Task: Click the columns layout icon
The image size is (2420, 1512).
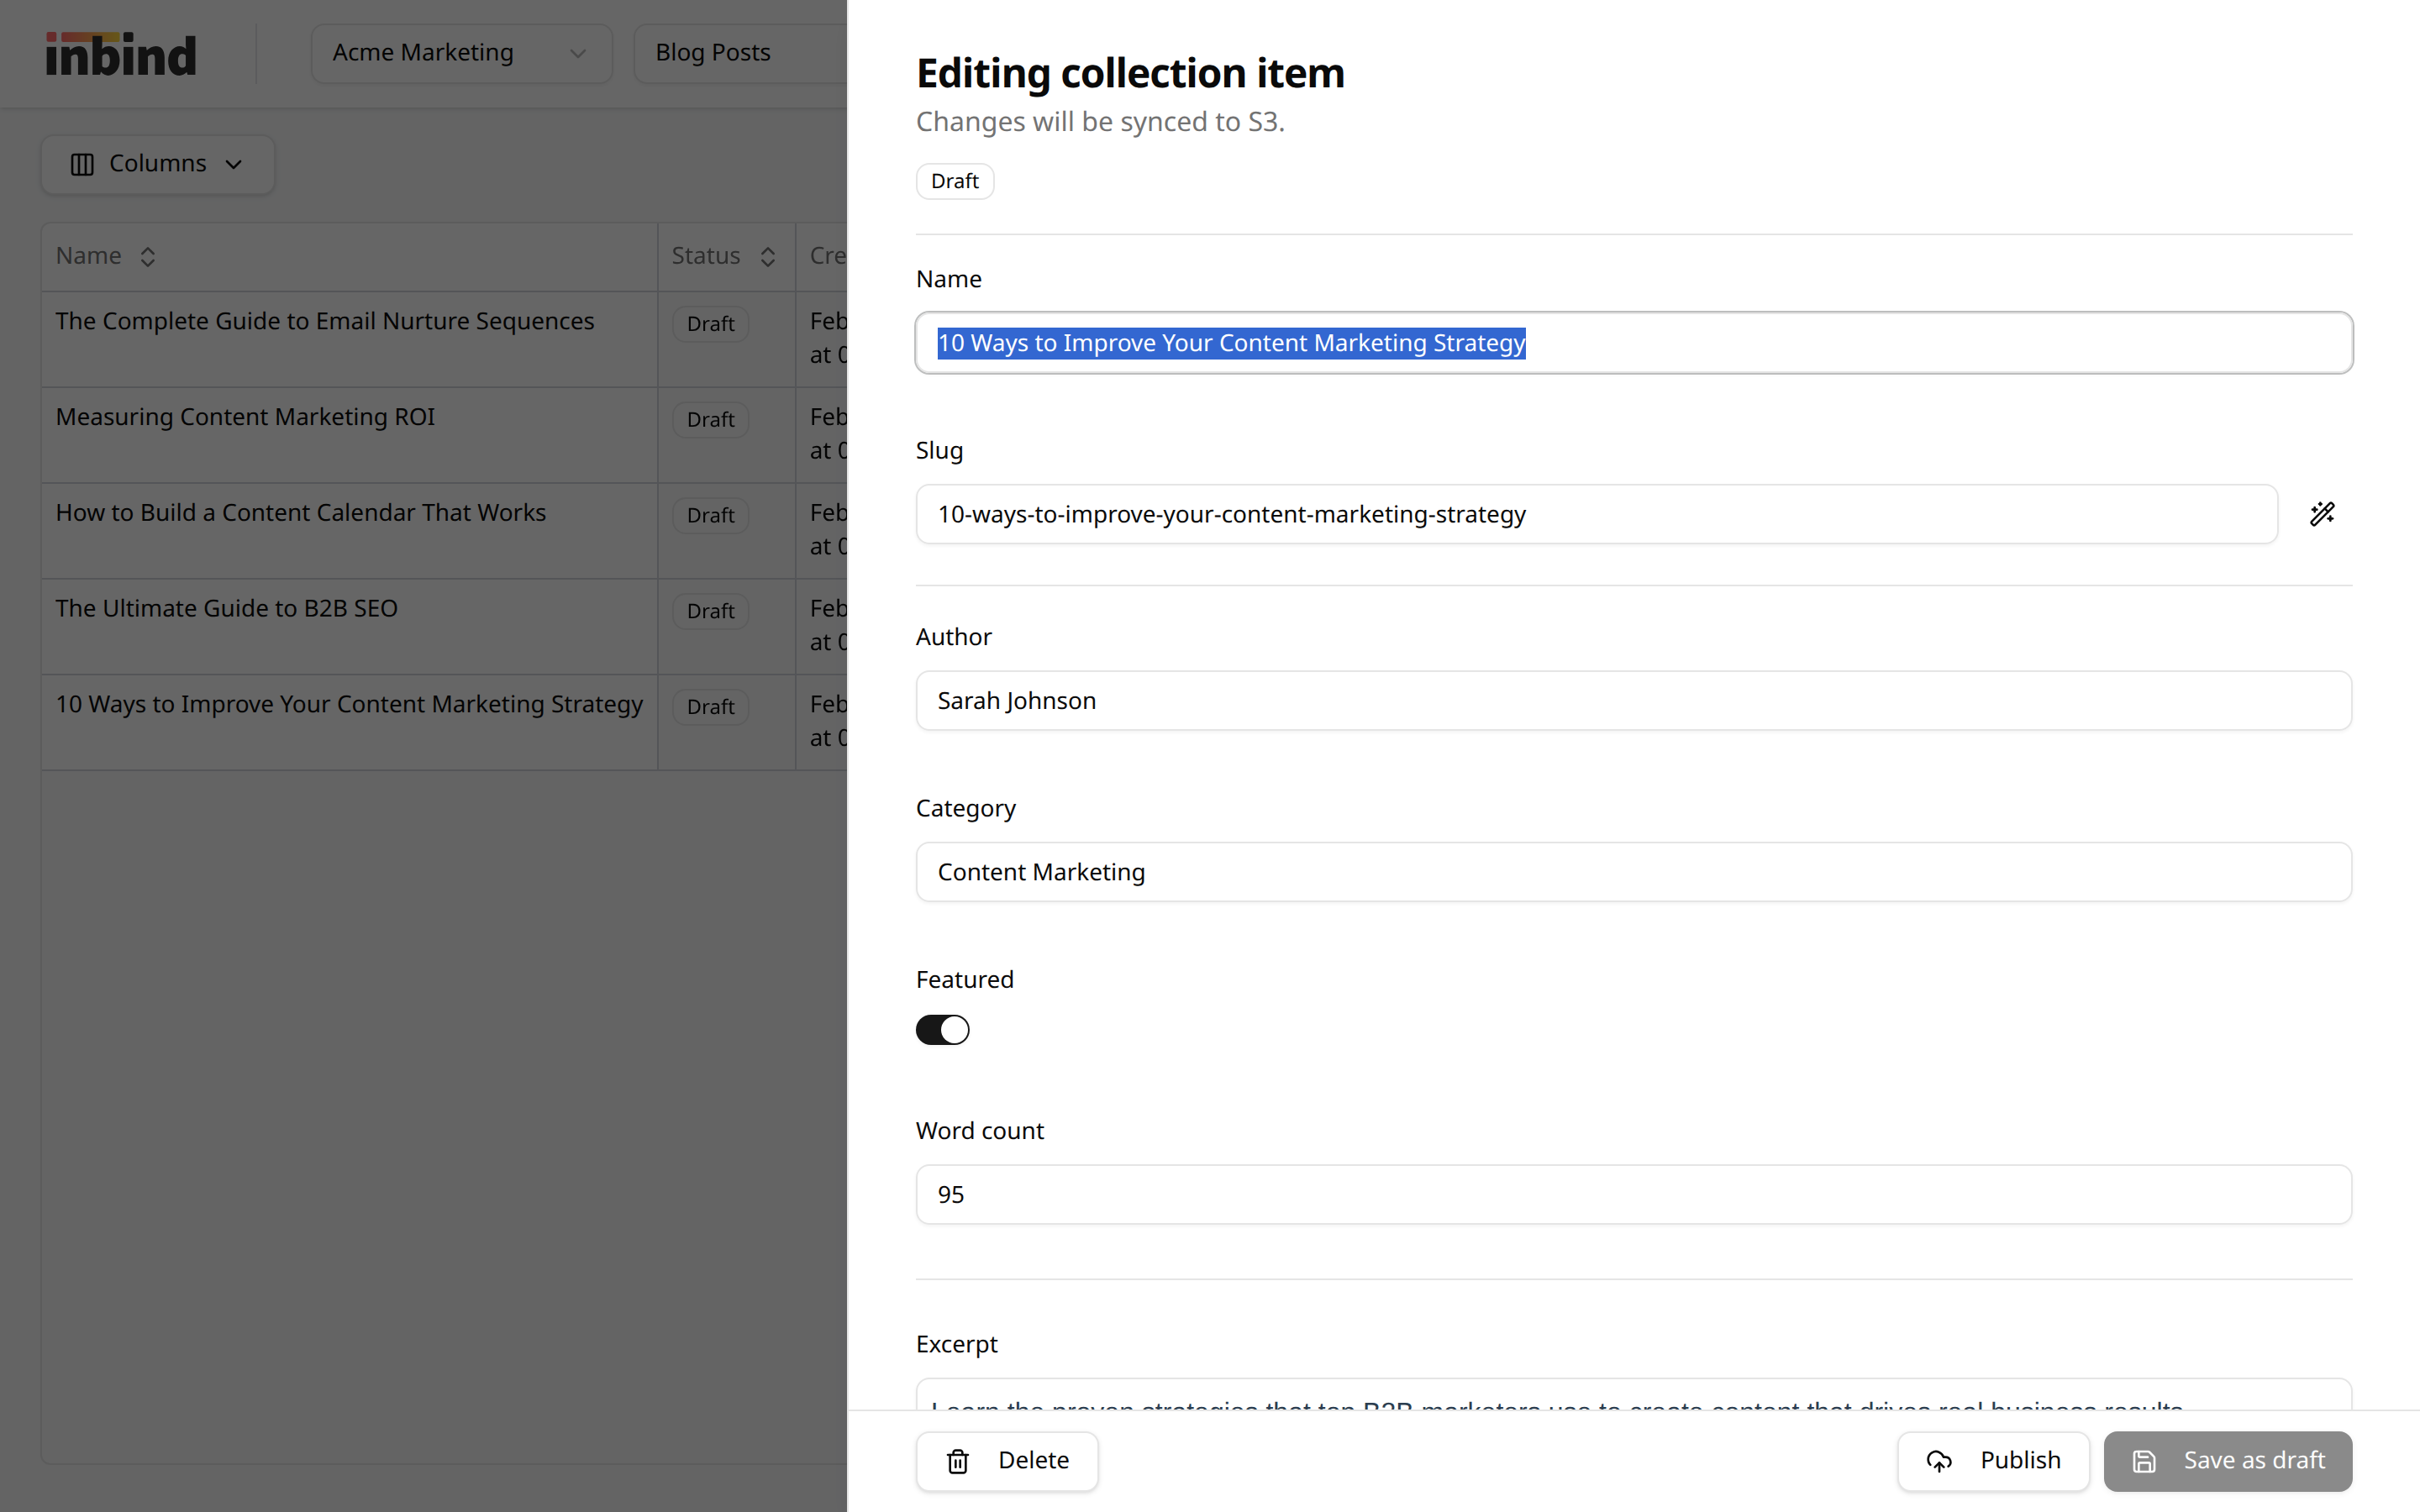Action: coord(82,163)
